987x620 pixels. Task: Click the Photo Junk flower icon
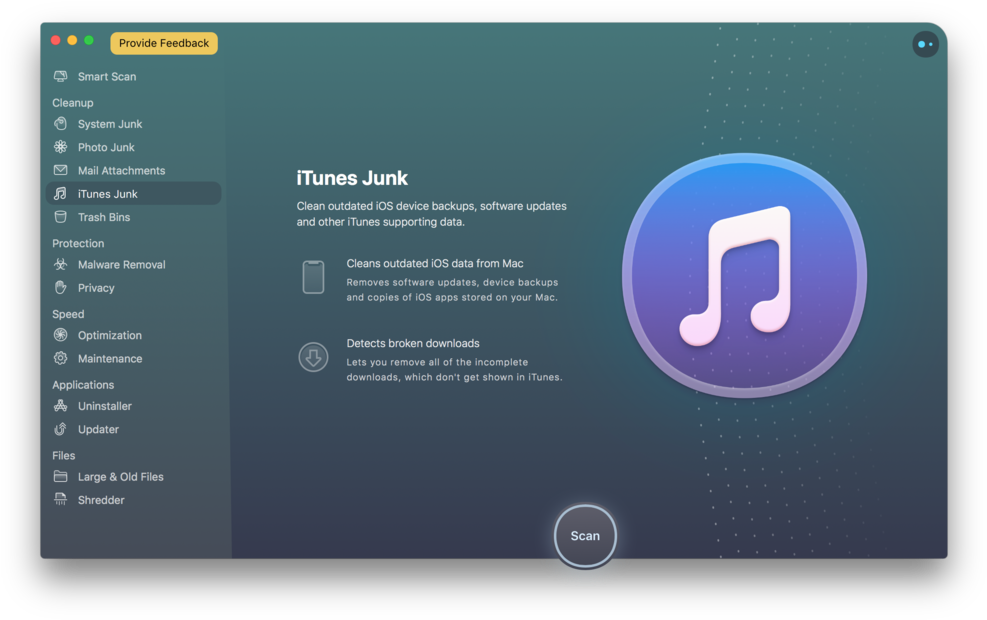coord(60,147)
